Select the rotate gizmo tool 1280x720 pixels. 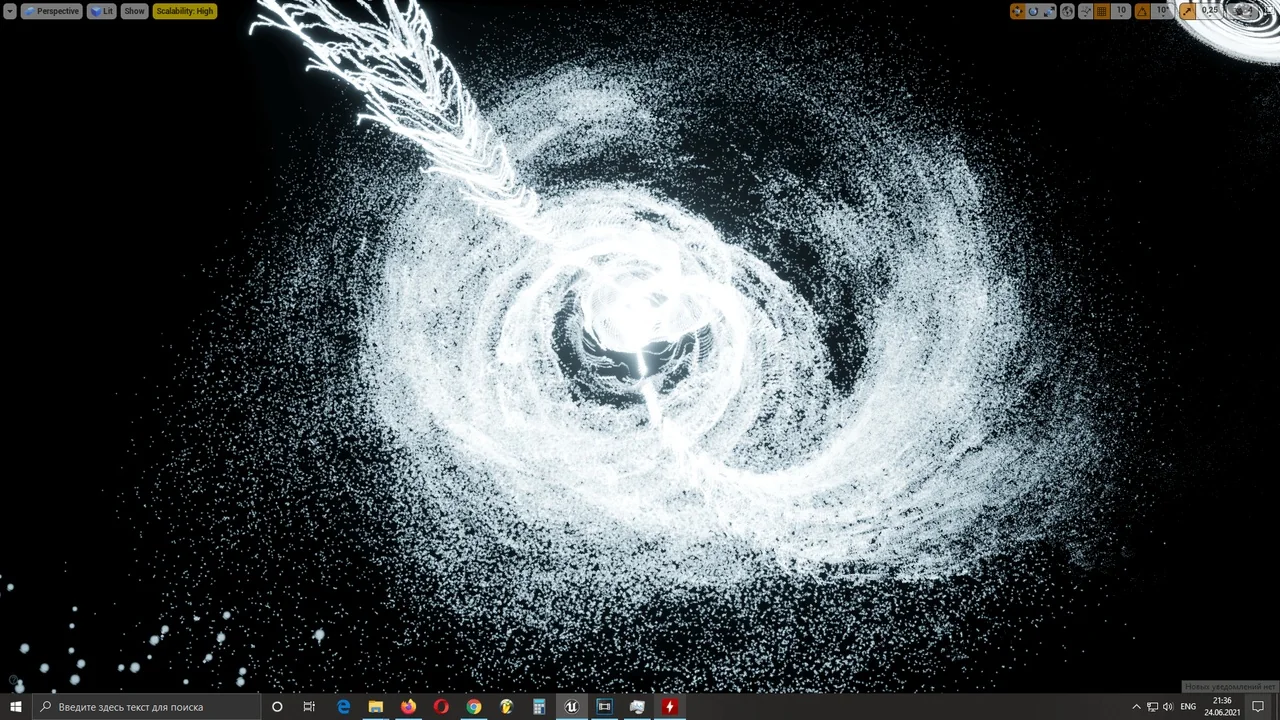[1033, 11]
